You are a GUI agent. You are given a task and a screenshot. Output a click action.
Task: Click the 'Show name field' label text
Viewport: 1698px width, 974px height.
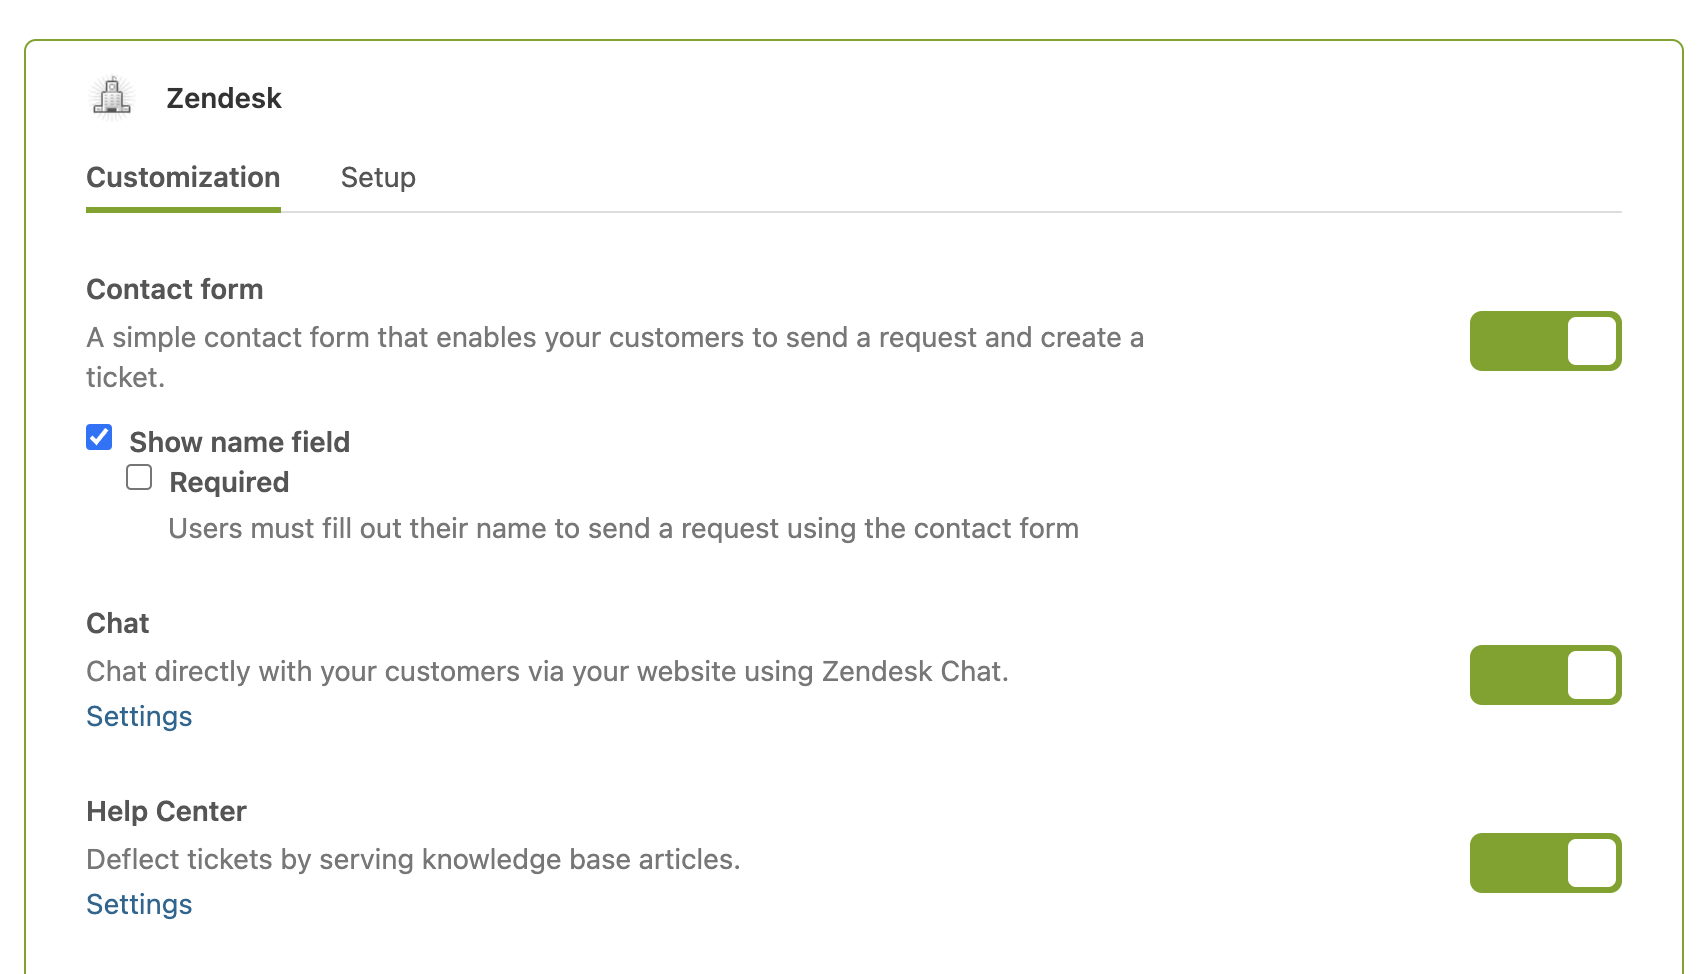pos(240,442)
